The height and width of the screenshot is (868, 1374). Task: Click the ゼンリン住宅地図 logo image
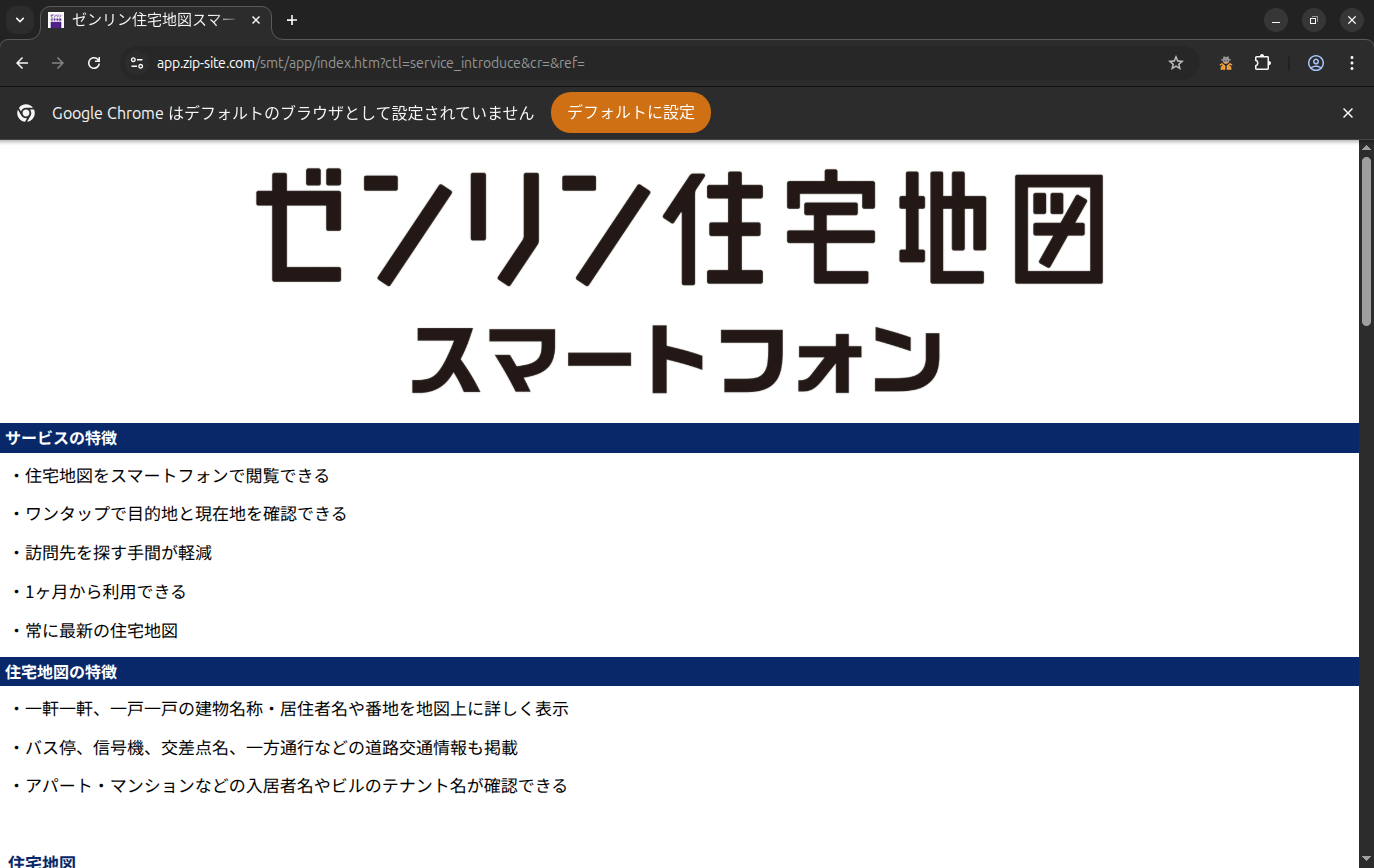[679, 227]
